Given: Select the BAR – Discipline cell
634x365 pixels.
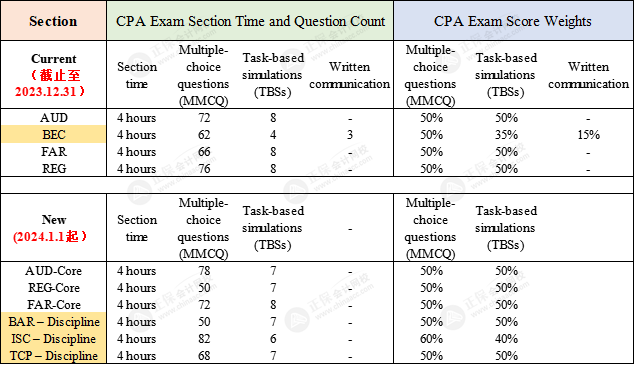Looking at the screenshot, I should point(53,321).
